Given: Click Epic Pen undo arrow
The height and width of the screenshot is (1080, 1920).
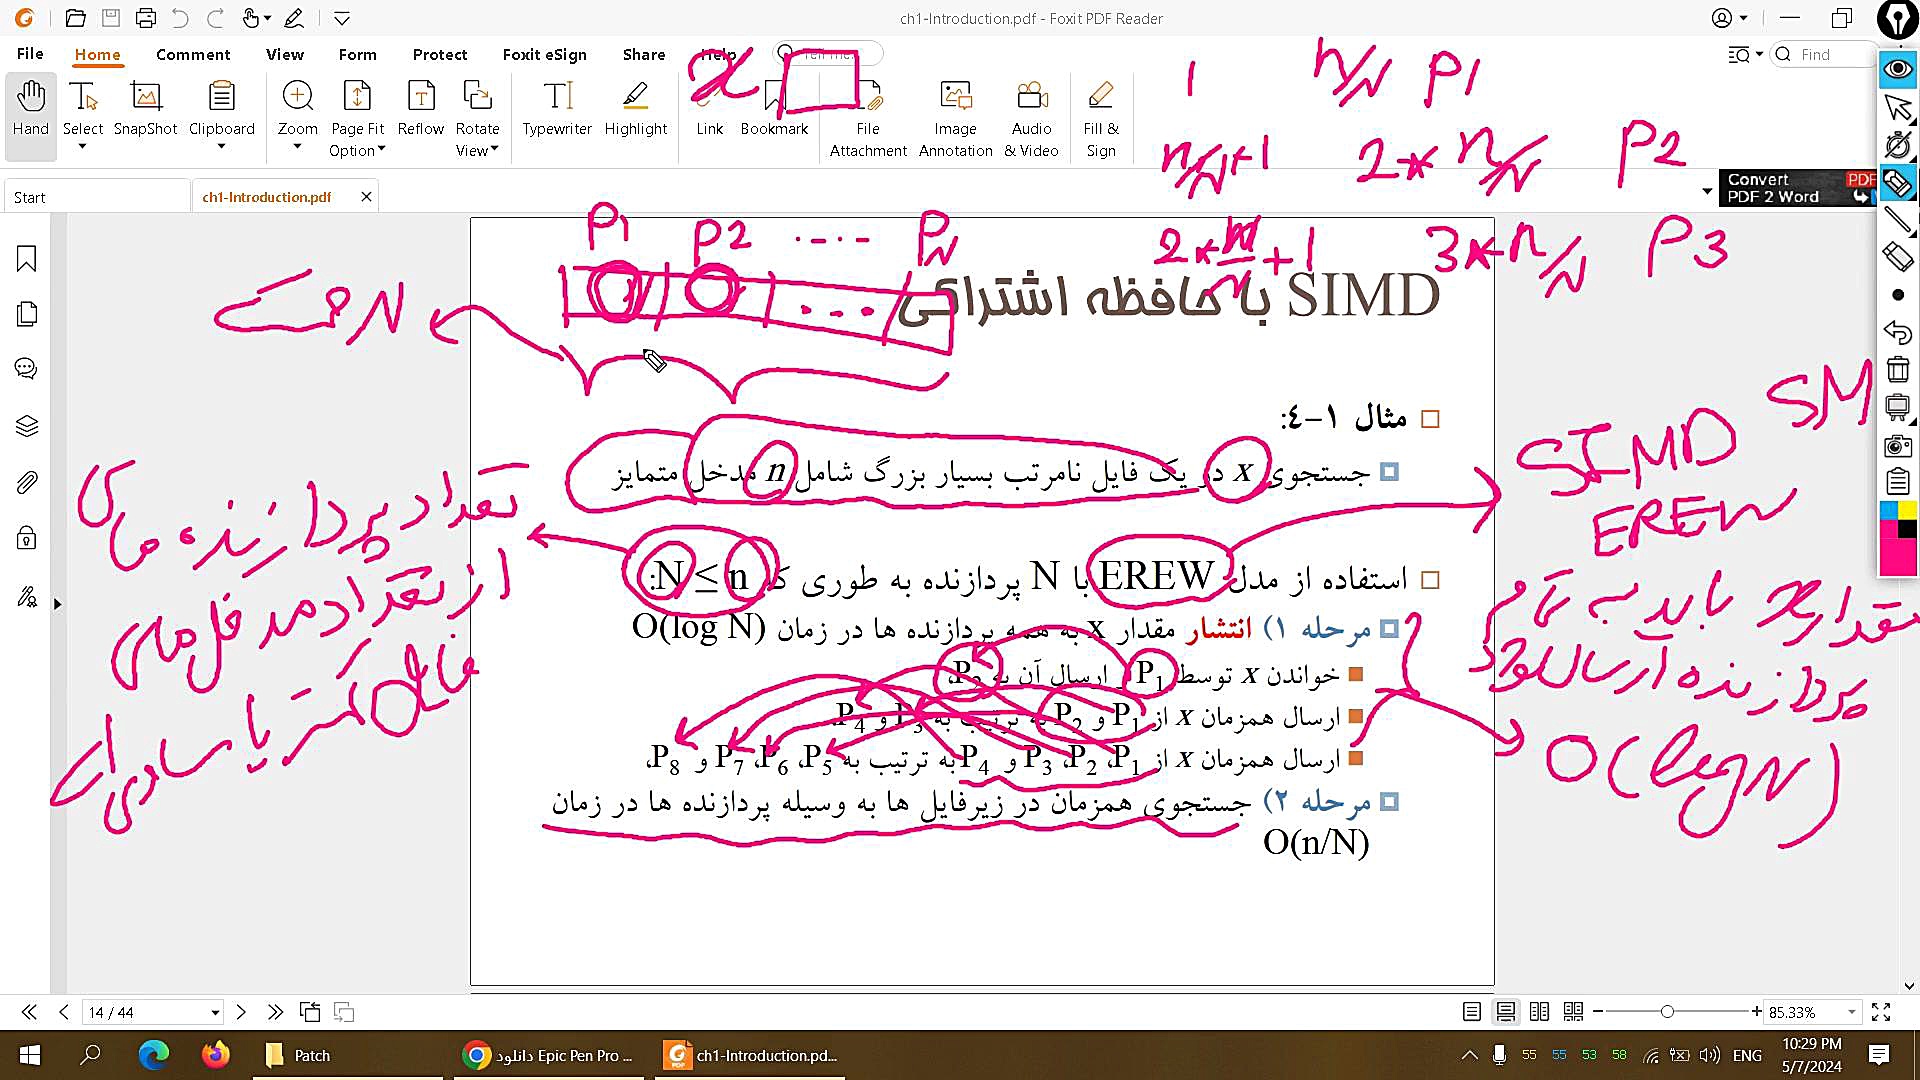Looking at the screenshot, I should pyautogui.click(x=1898, y=332).
